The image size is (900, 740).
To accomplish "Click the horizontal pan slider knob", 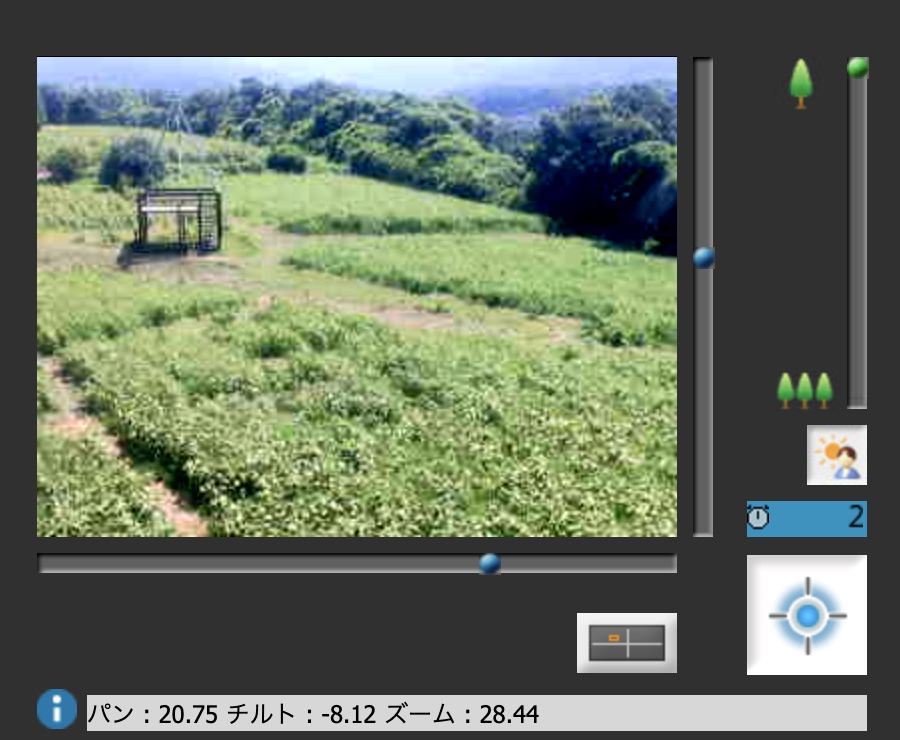I will (490, 564).
